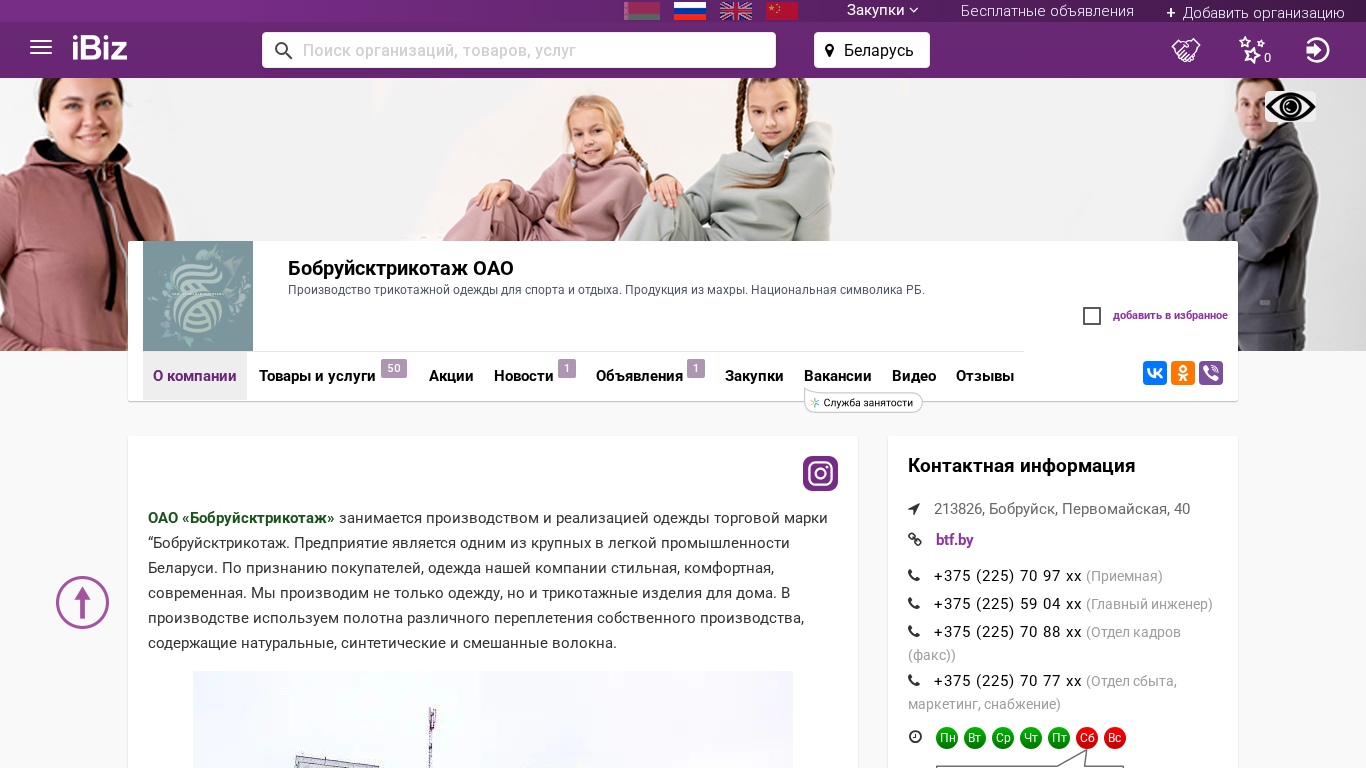
Task: Click the Ср weekday circle
Action: (x=1003, y=738)
